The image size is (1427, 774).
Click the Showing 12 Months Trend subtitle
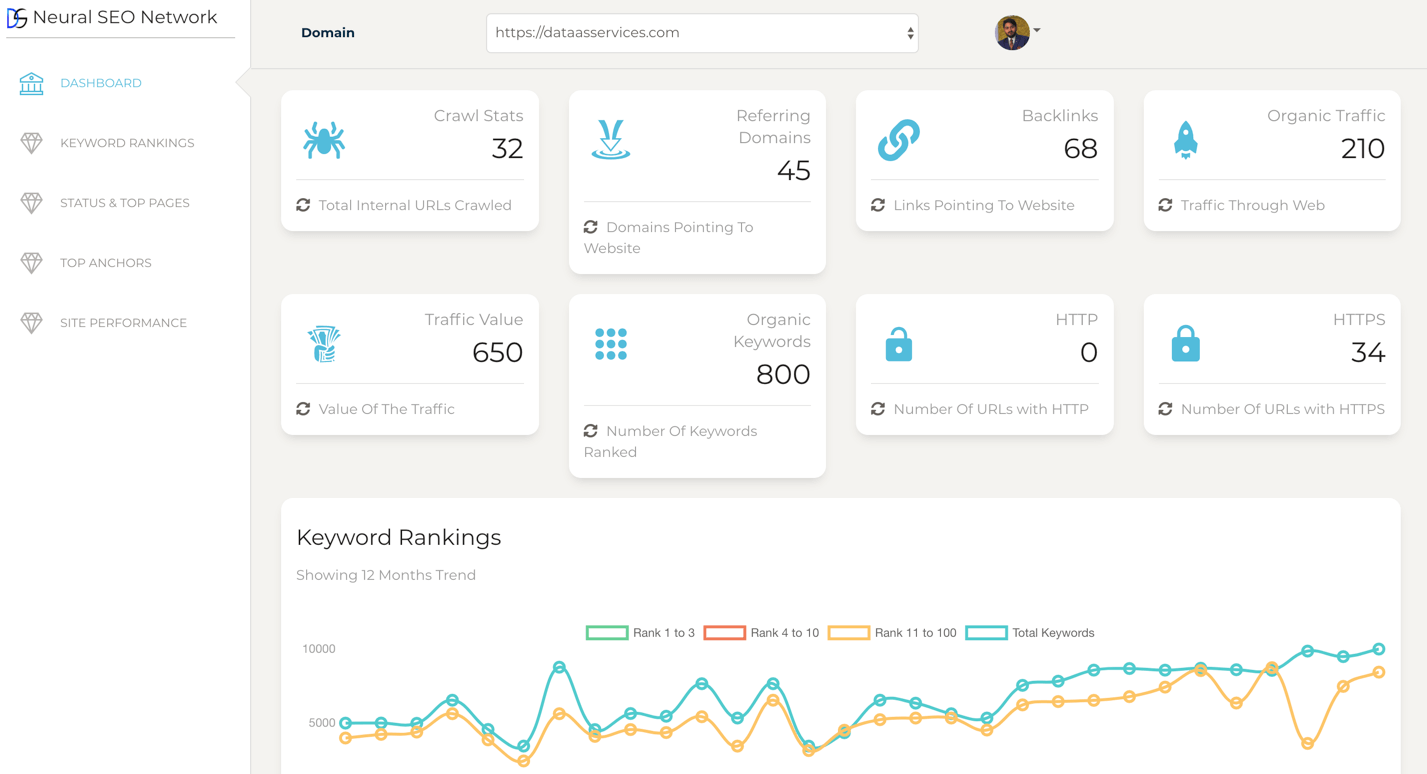click(386, 575)
